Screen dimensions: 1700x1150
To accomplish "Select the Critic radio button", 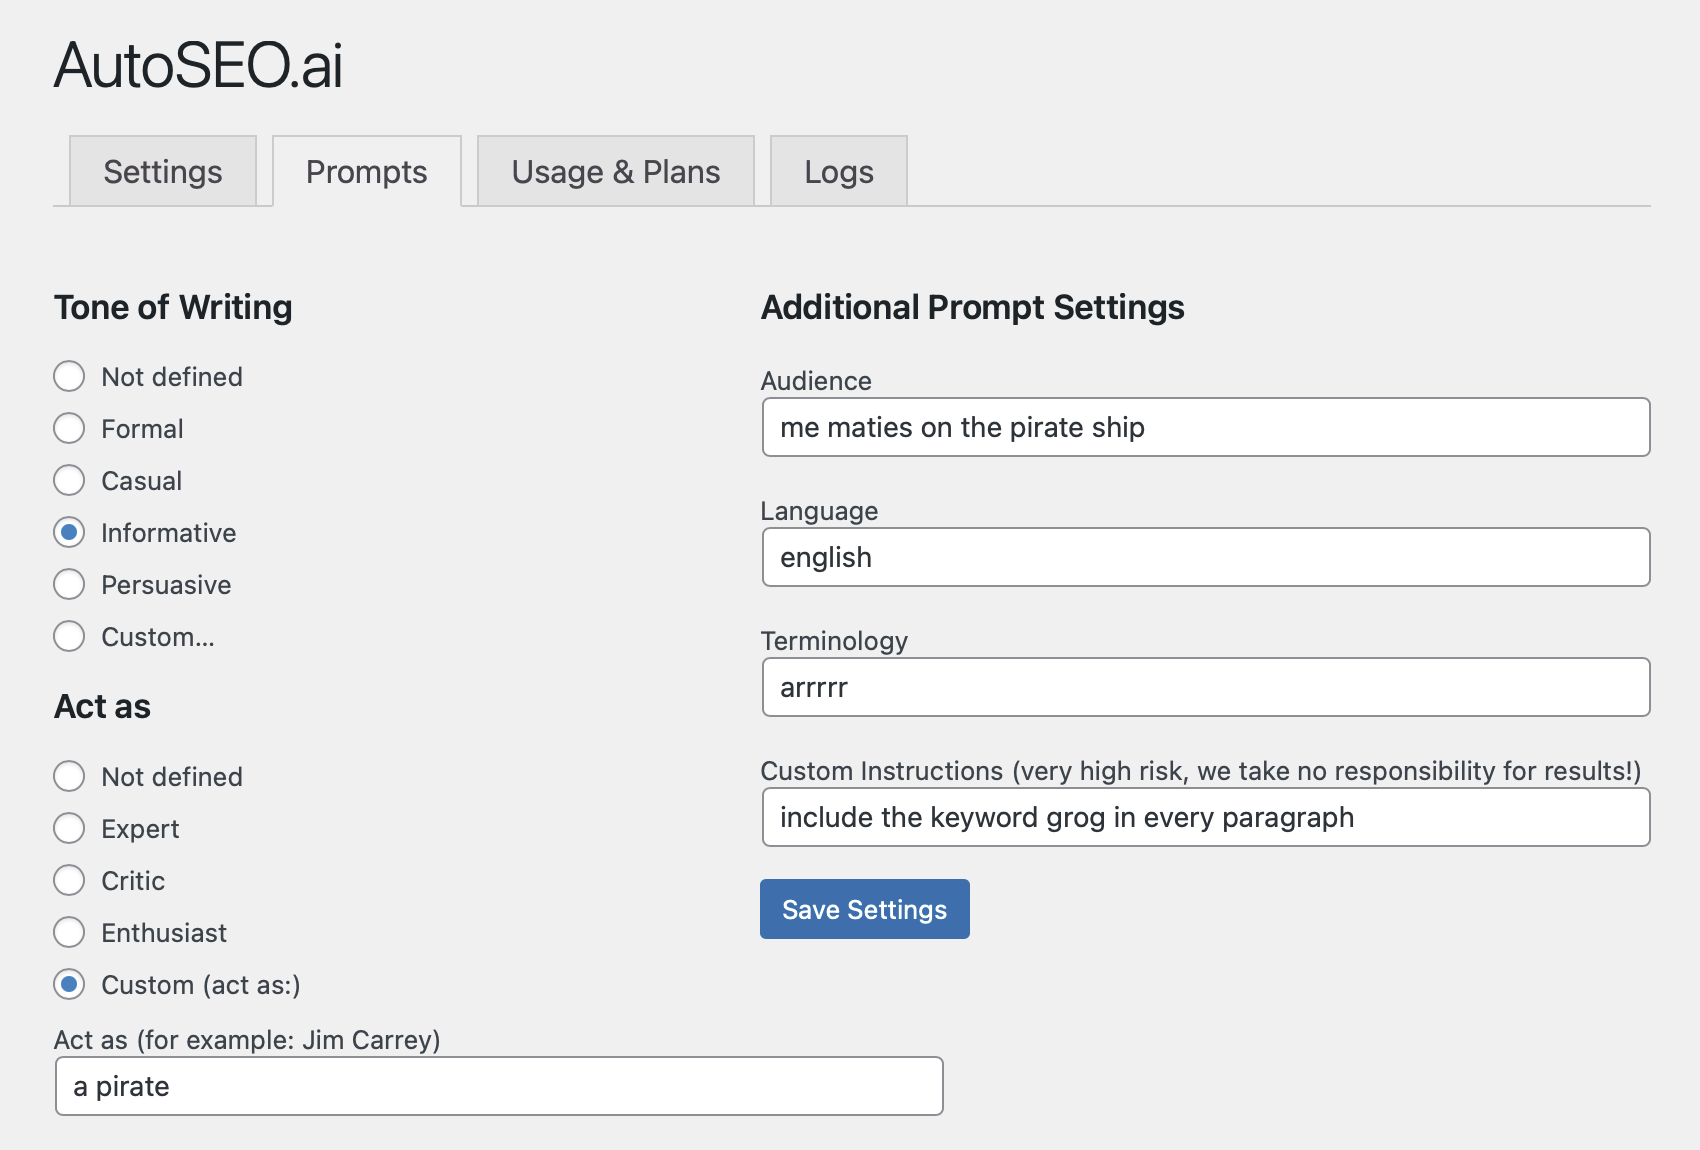I will (x=69, y=881).
